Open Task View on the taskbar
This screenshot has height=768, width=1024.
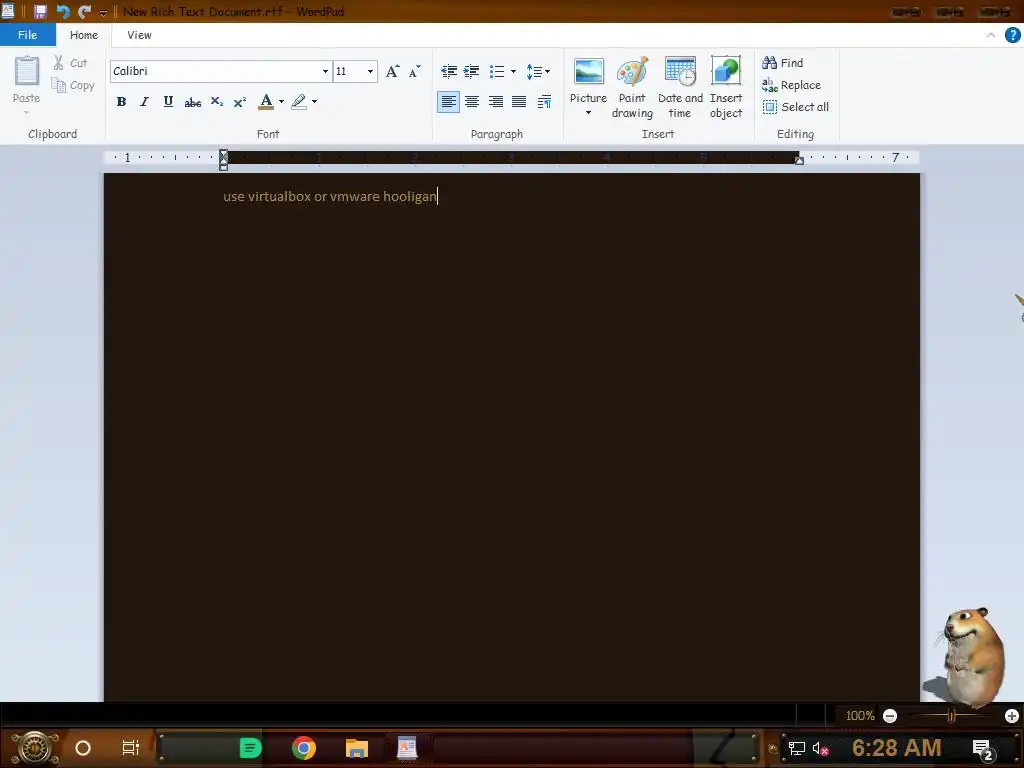pos(131,748)
